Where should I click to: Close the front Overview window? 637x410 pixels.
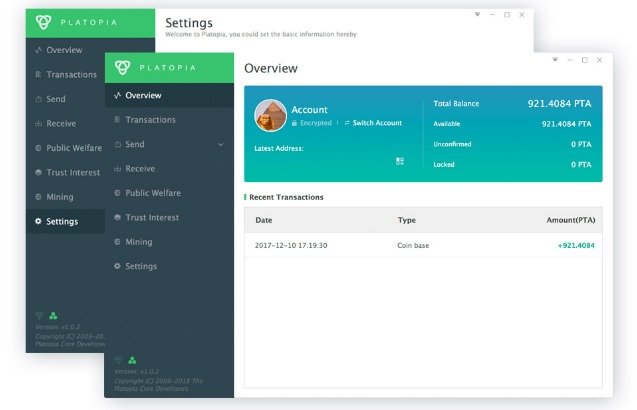[x=599, y=60]
